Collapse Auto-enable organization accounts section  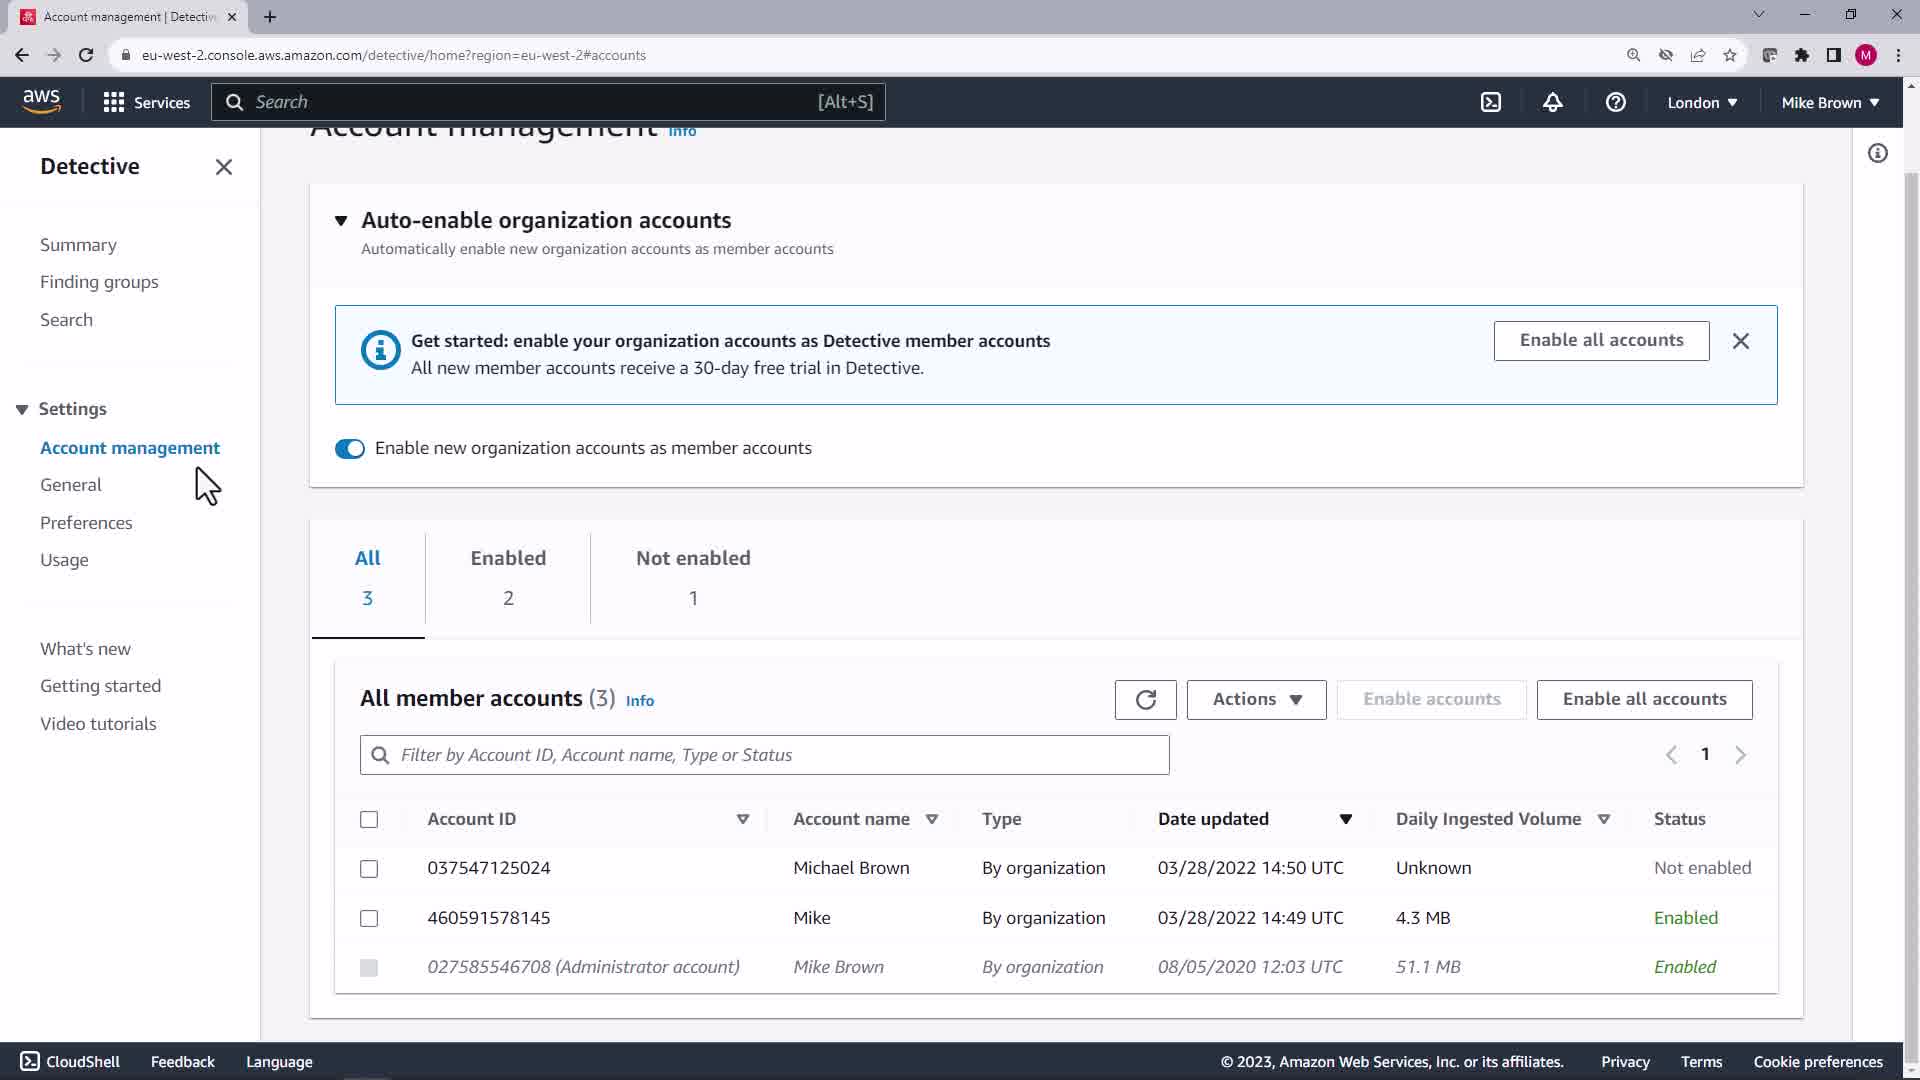click(x=341, y=221)
